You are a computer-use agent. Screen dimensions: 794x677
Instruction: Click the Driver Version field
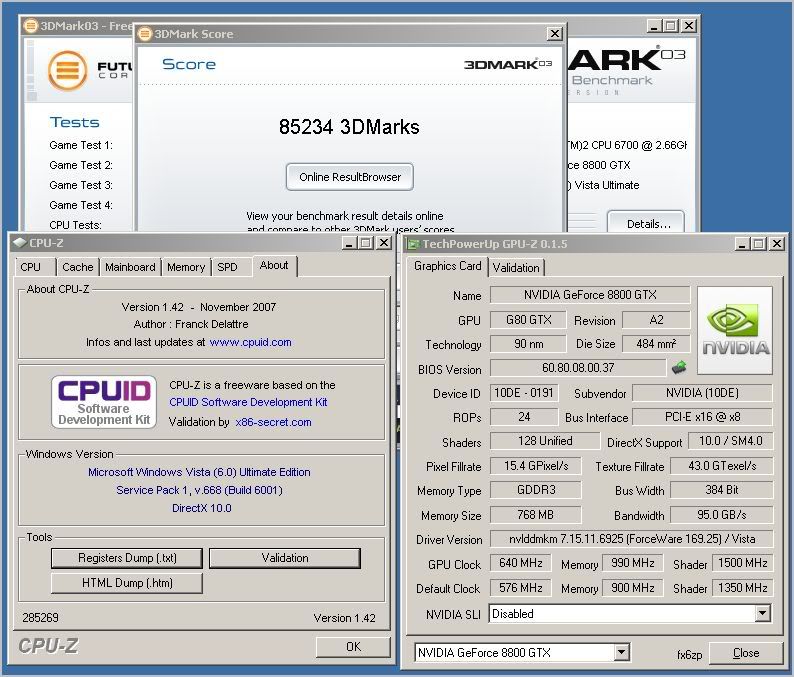click(x=631, y=539)
